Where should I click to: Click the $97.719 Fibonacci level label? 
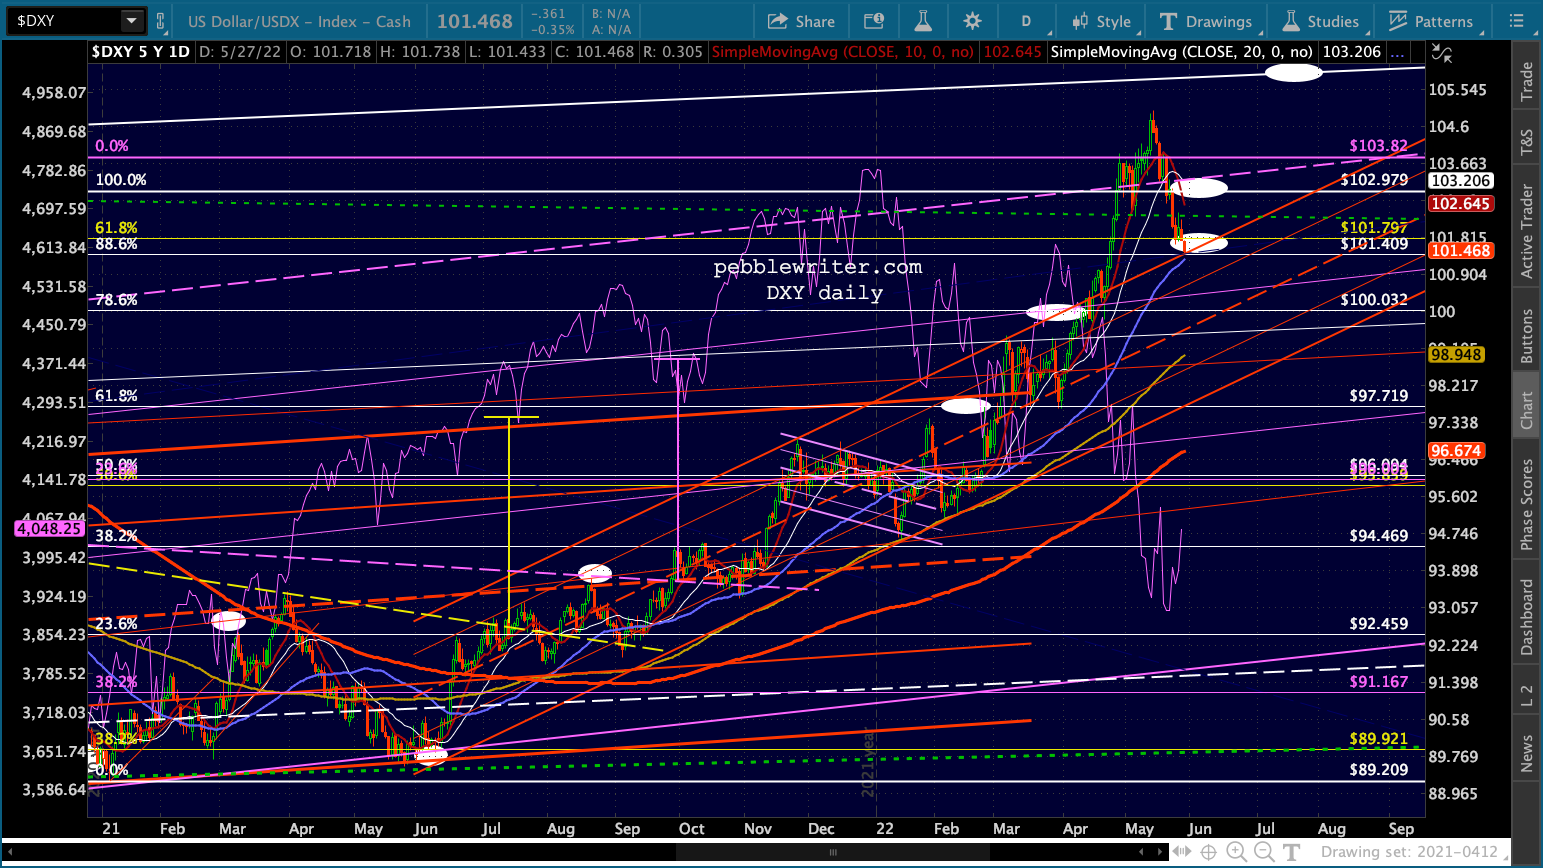(1378, 396)
